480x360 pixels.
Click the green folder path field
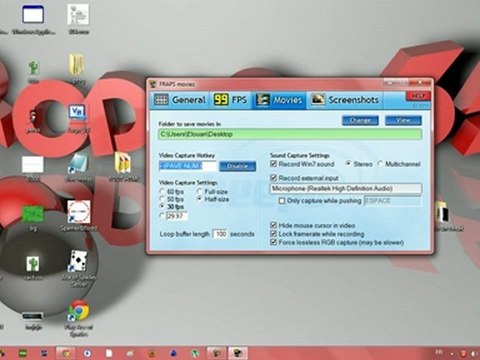point(290,134)
